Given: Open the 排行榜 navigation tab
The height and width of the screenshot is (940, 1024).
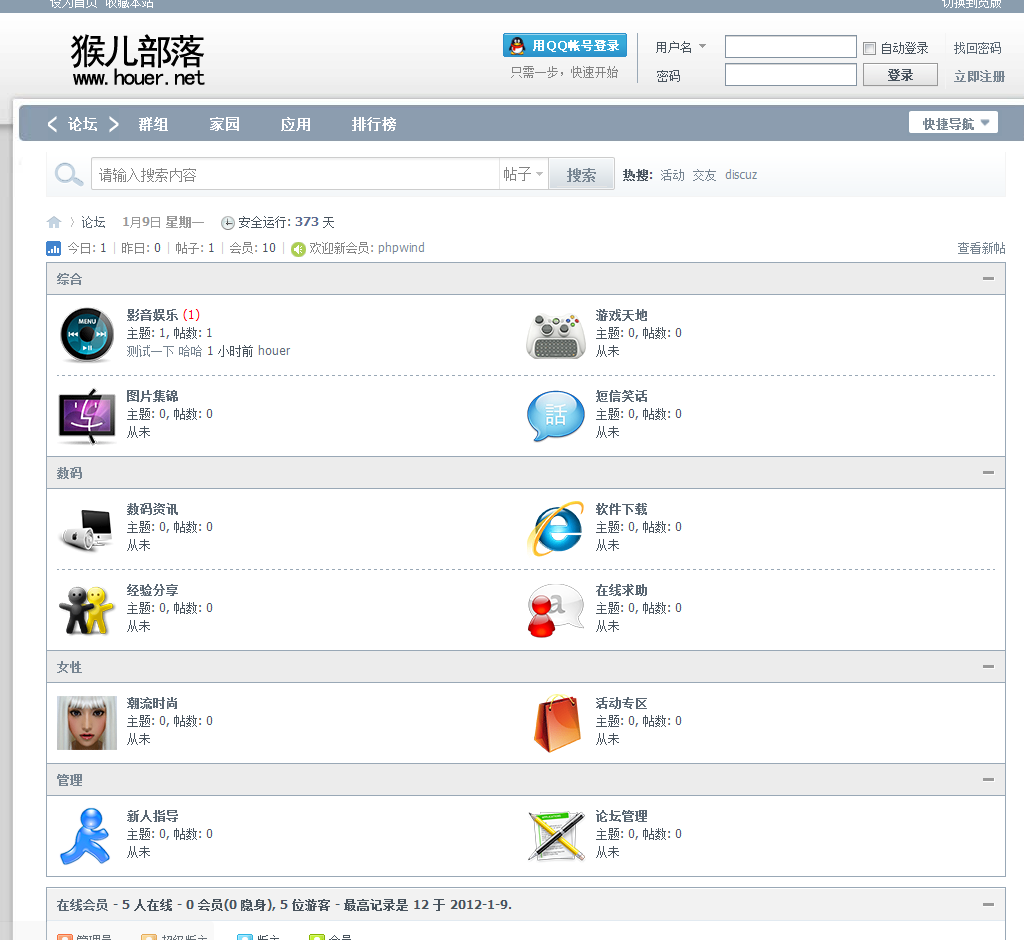Looking at the screenshot, I should 374,124.
